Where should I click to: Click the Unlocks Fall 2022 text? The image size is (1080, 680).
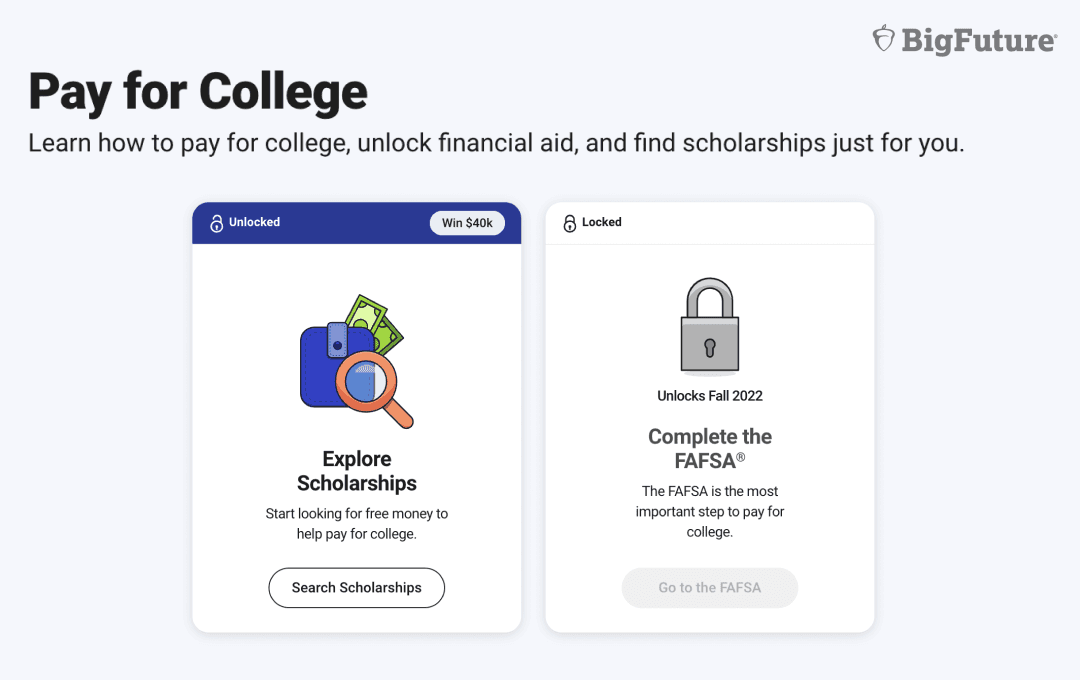click(710, 396)
